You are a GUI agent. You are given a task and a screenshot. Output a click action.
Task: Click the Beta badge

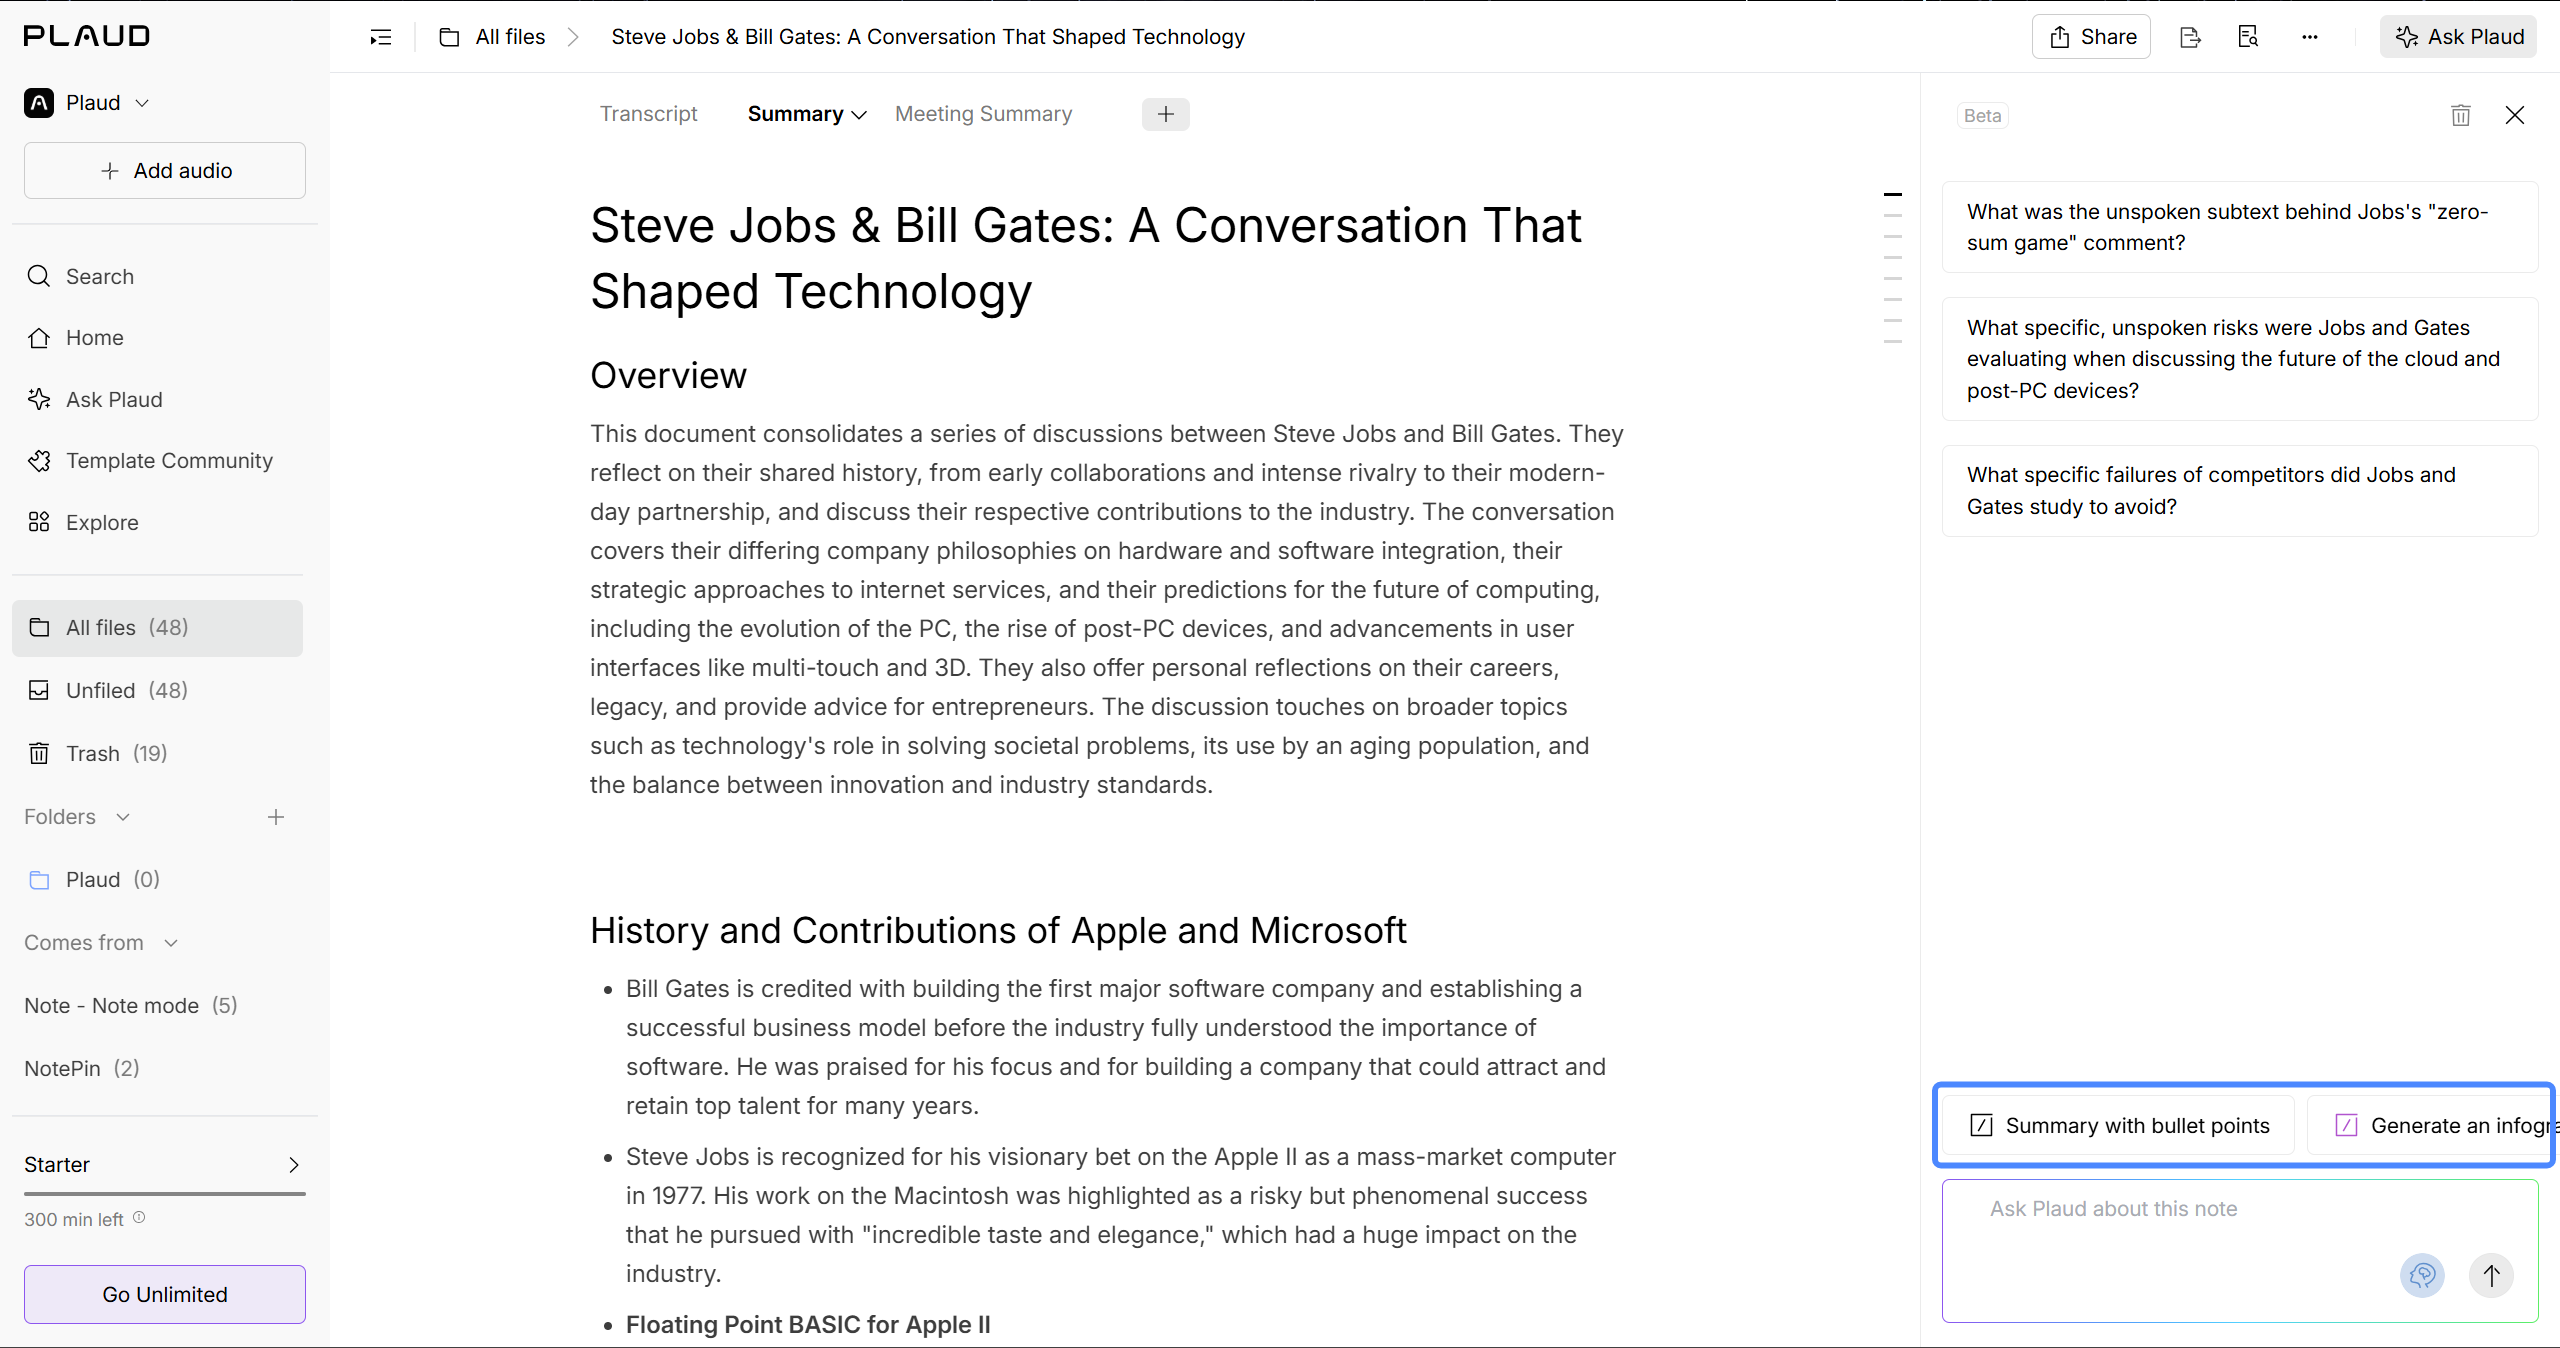[1982, 116]
